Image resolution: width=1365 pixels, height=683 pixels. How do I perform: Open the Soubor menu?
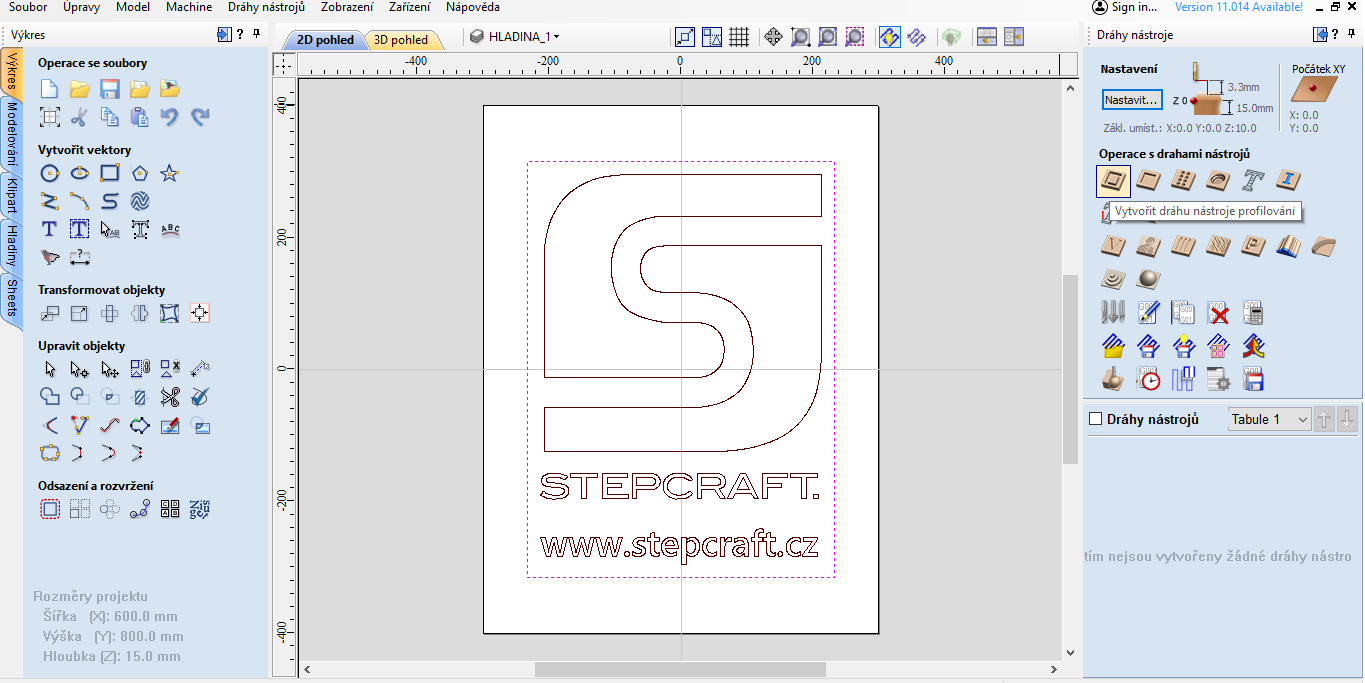click(x=27, y=7)
